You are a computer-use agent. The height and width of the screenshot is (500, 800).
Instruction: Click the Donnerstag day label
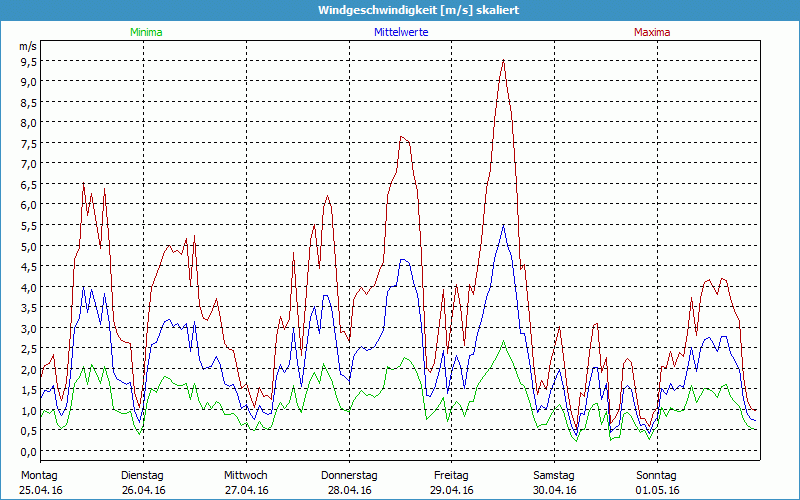pos(349,476)
